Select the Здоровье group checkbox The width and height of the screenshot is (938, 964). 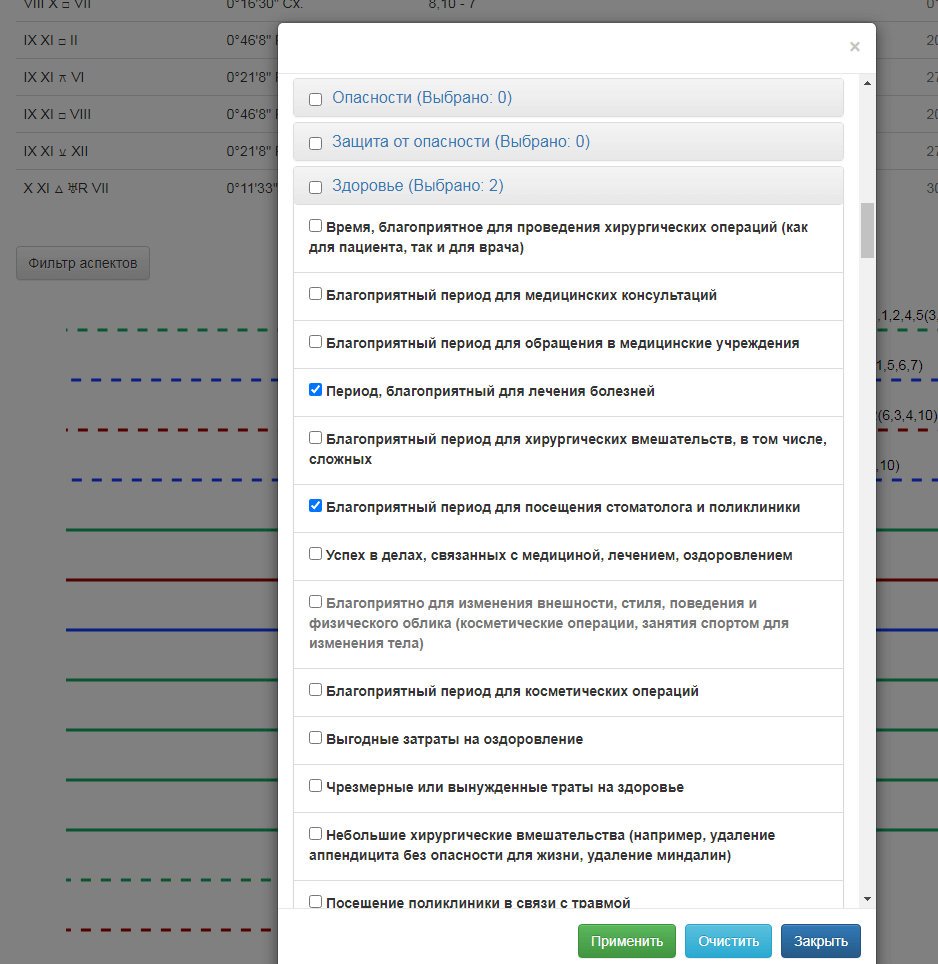[x=315, y=187]
